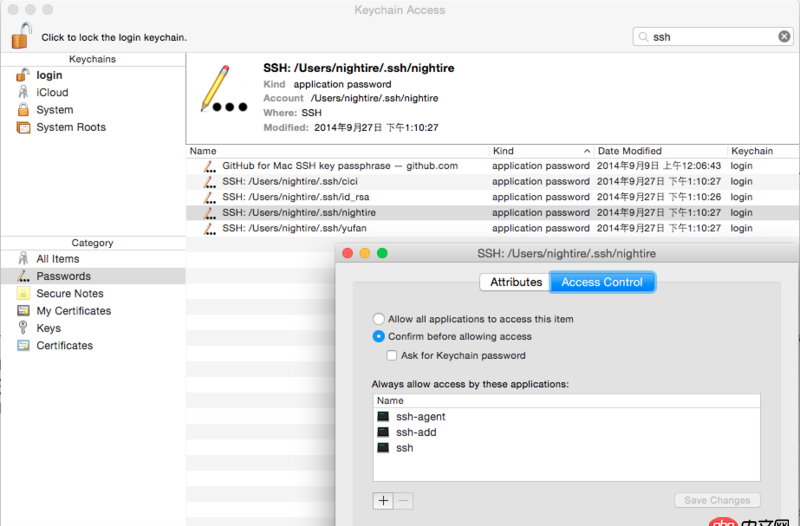This screenshot has width=800, height=526.
Task: Remove application with the minus button
Action: 403,501
